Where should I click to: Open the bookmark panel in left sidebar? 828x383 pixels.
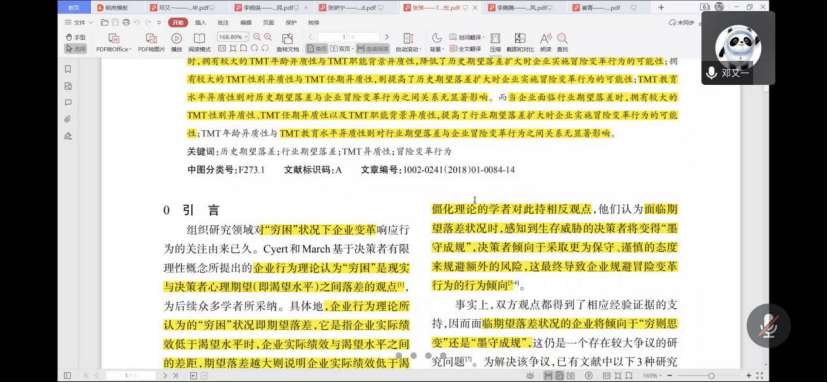coord(68,69)
